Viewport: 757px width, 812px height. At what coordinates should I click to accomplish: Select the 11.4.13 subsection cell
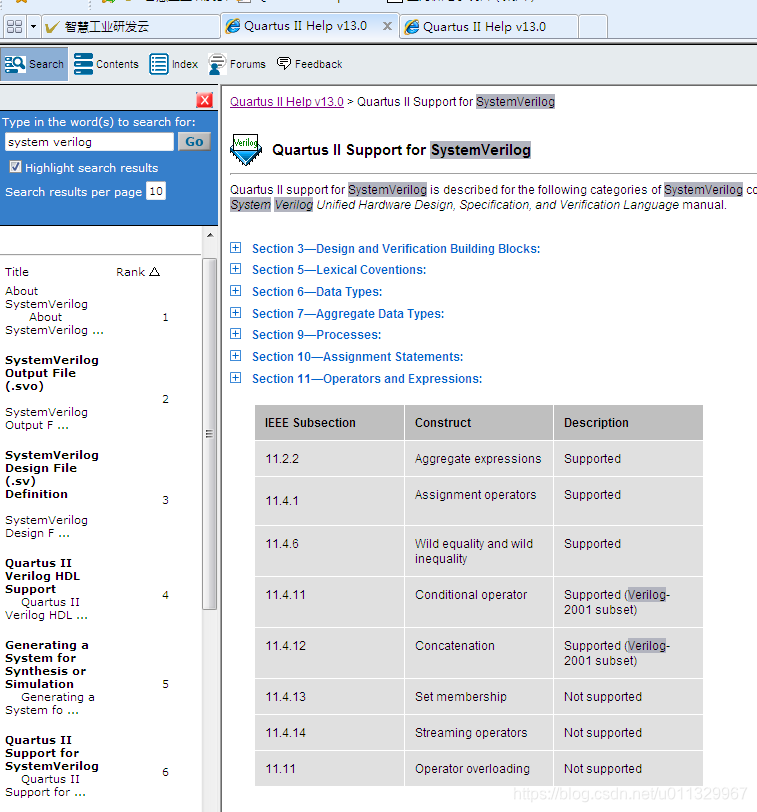tap(329, 697)
